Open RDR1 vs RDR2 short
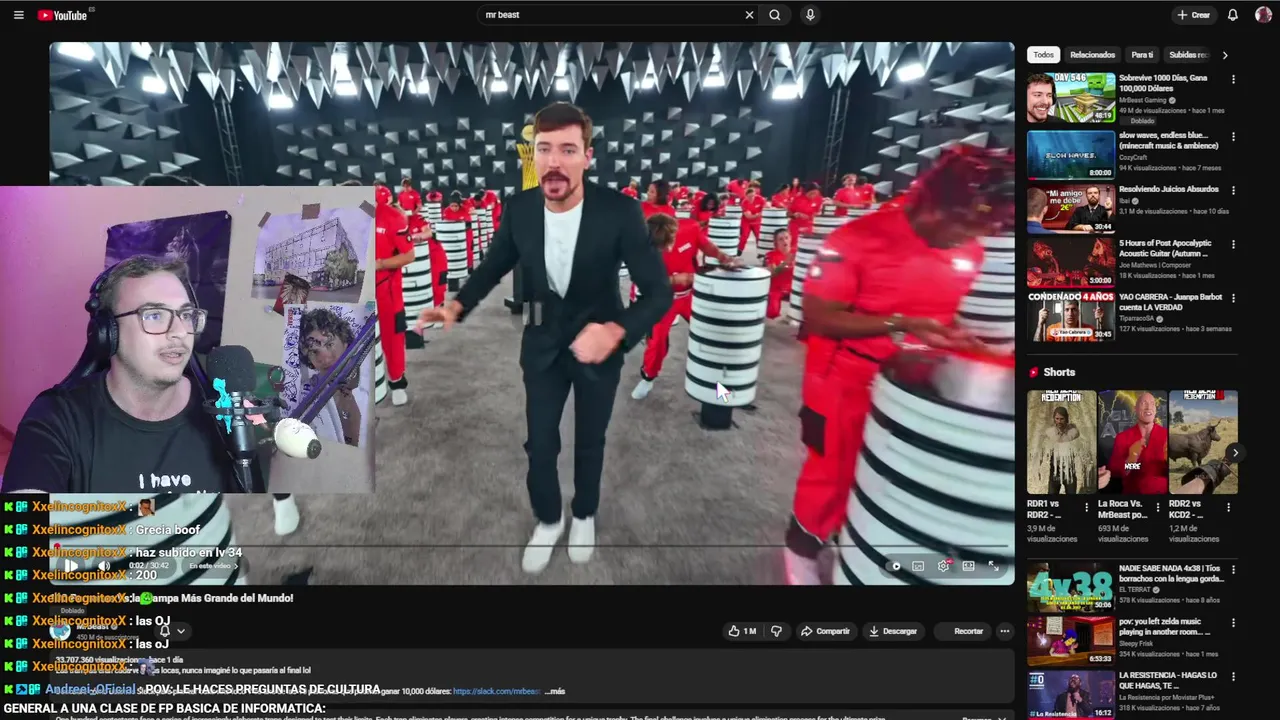 (x=1061, y=442)
